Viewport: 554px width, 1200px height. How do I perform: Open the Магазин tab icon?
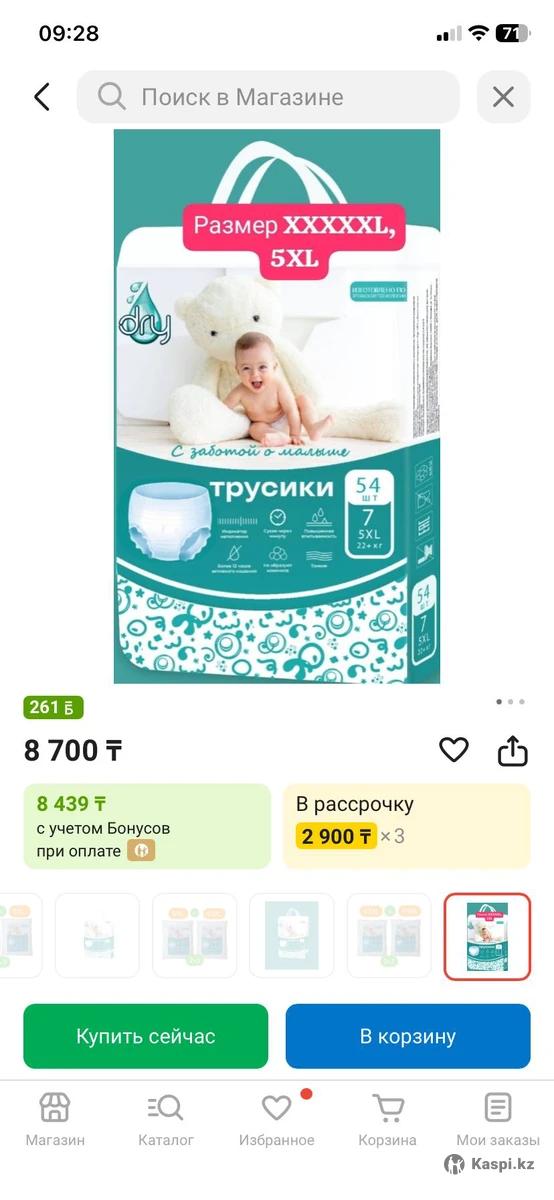55,1108
